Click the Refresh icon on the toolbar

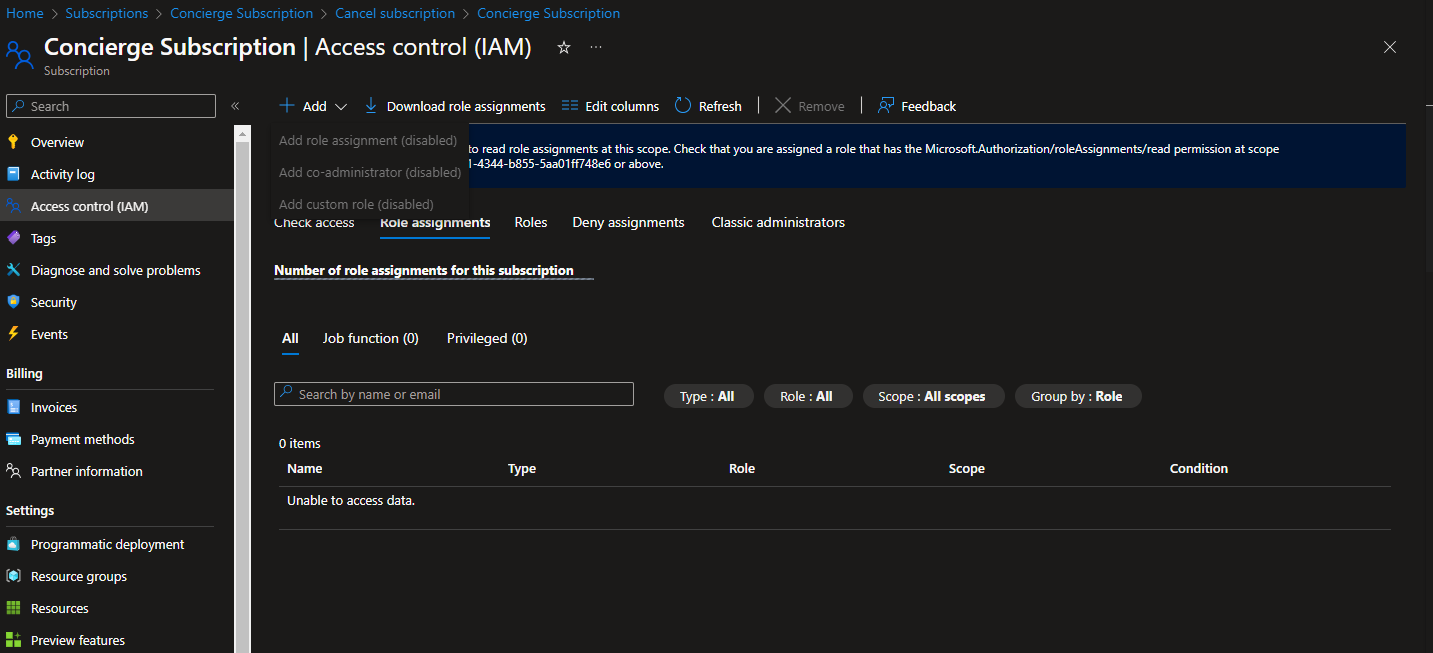pos(683,105)
